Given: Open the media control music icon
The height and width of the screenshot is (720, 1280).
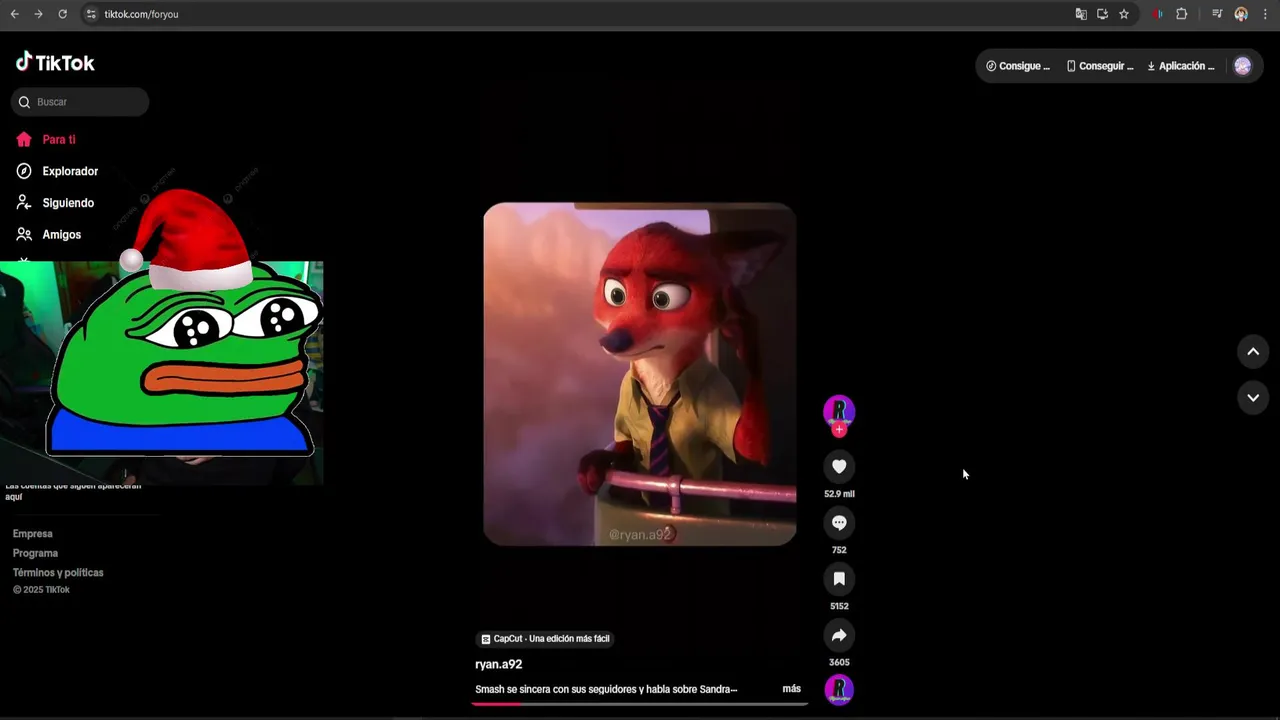Looking at the screenshot, I should coord(1217,14).
